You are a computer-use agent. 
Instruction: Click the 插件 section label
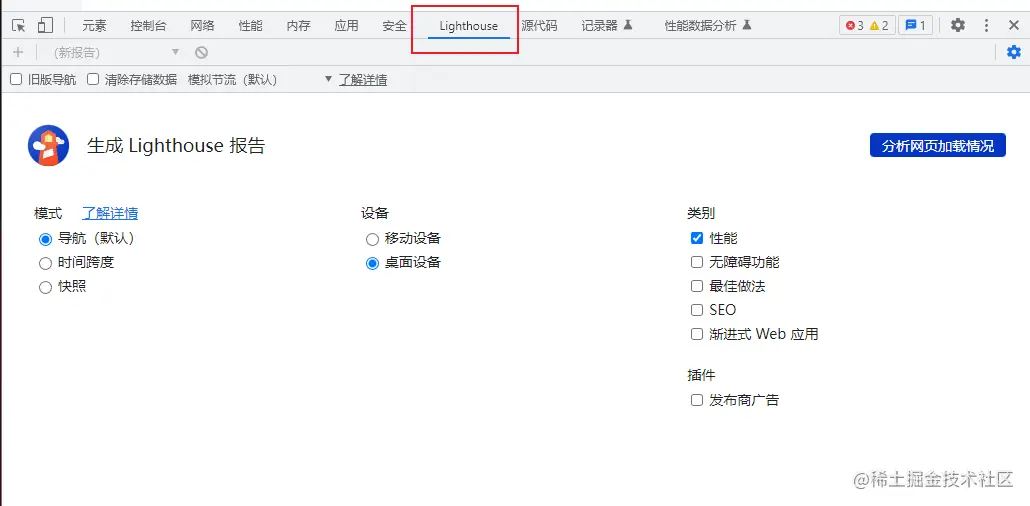701,375
